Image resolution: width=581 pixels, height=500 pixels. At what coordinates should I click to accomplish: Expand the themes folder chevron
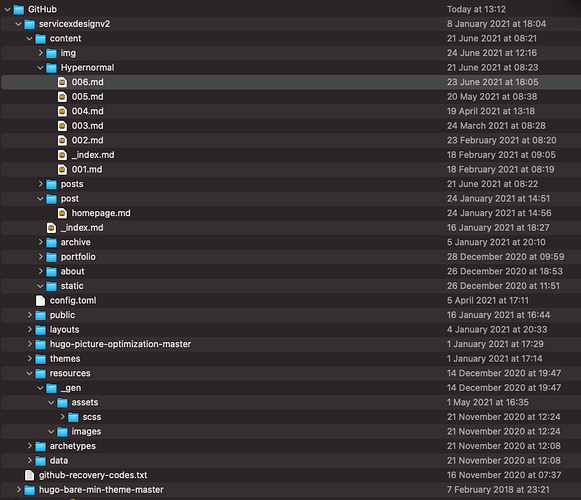coord(29,359)
